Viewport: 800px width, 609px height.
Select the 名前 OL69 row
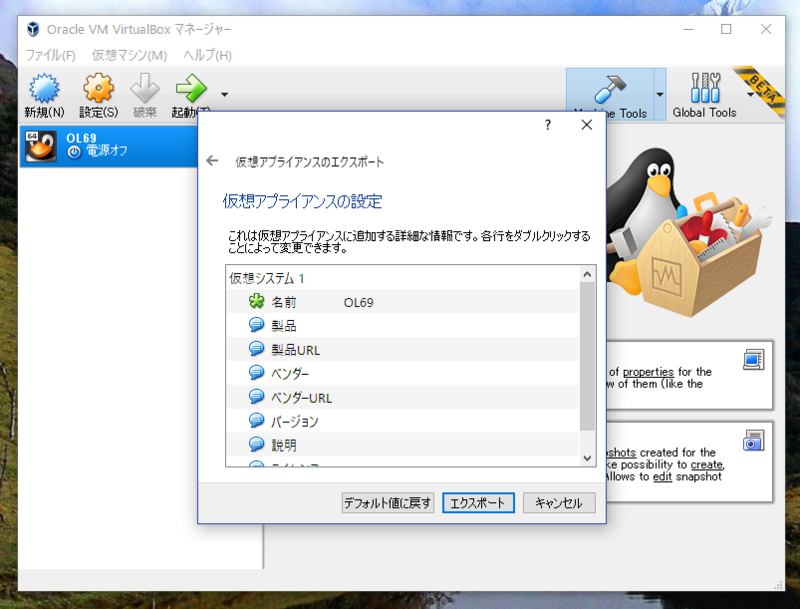(403, 302)
